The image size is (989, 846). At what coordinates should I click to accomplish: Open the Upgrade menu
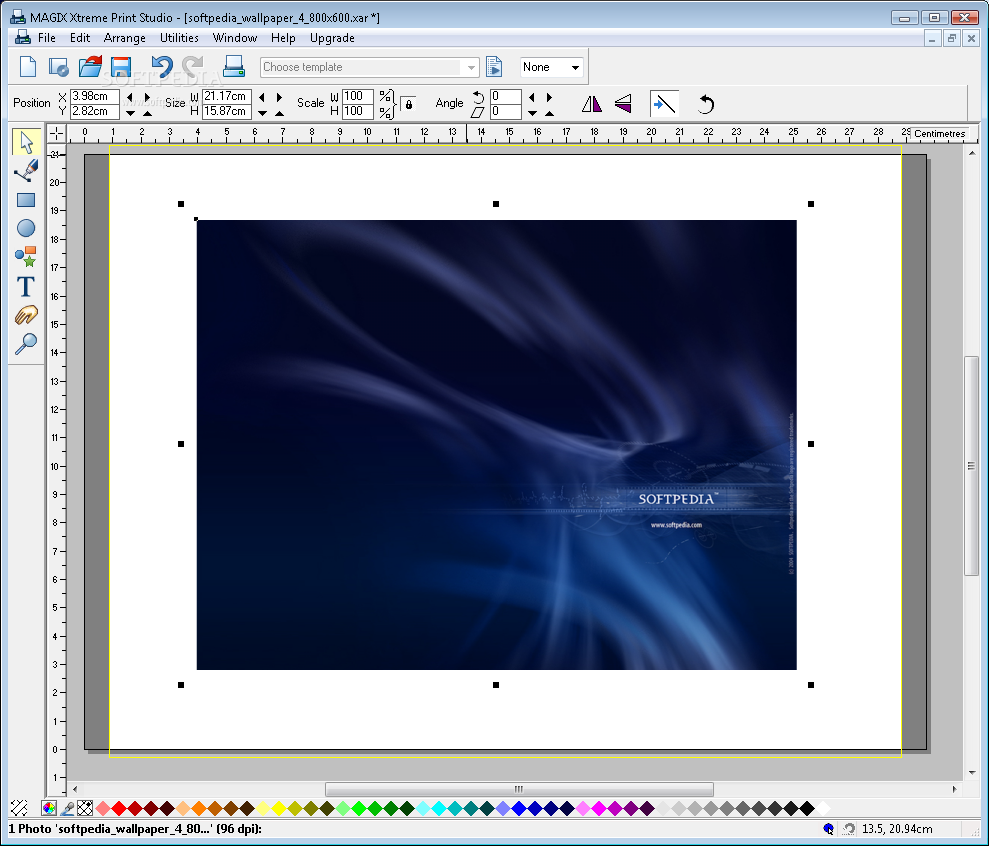(332, 38)
